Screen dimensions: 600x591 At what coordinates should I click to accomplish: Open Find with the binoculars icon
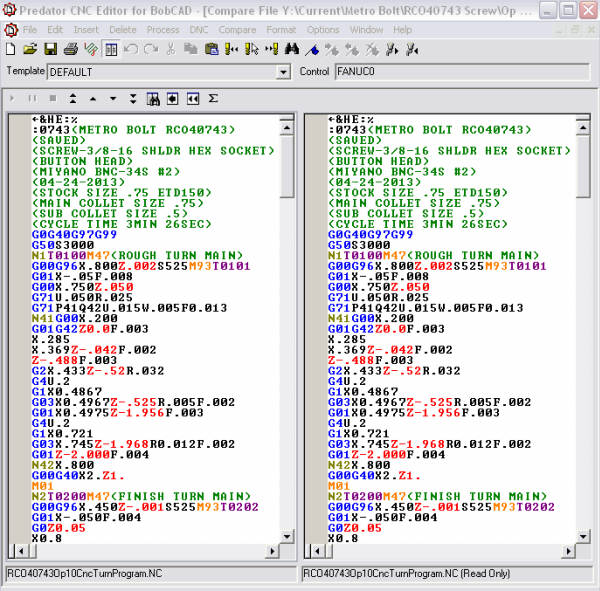292,49
